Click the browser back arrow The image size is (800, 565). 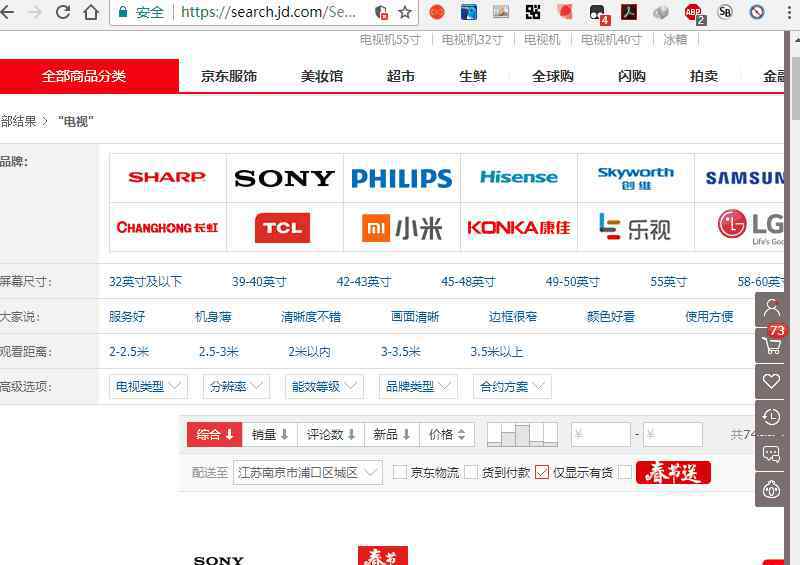tap(6, 11)
